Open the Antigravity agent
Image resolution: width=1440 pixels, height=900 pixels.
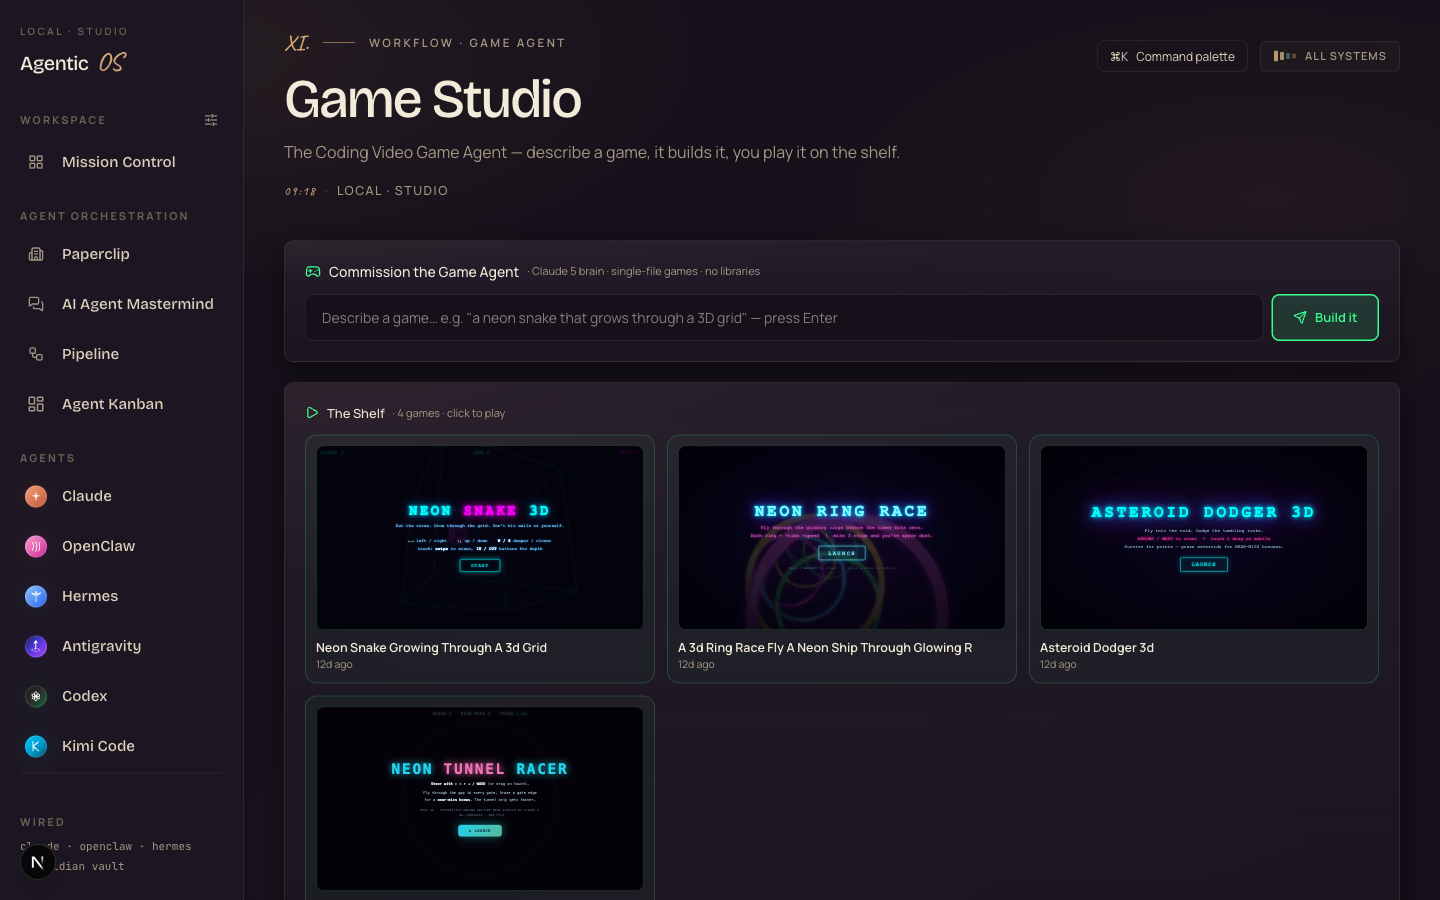pyautogui.click(x=122, y=646)
